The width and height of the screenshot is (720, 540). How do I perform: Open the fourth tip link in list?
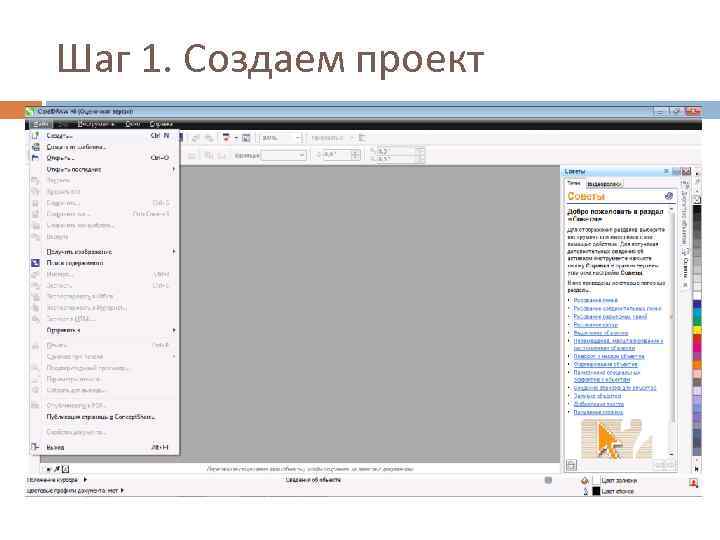pos(596,325)
